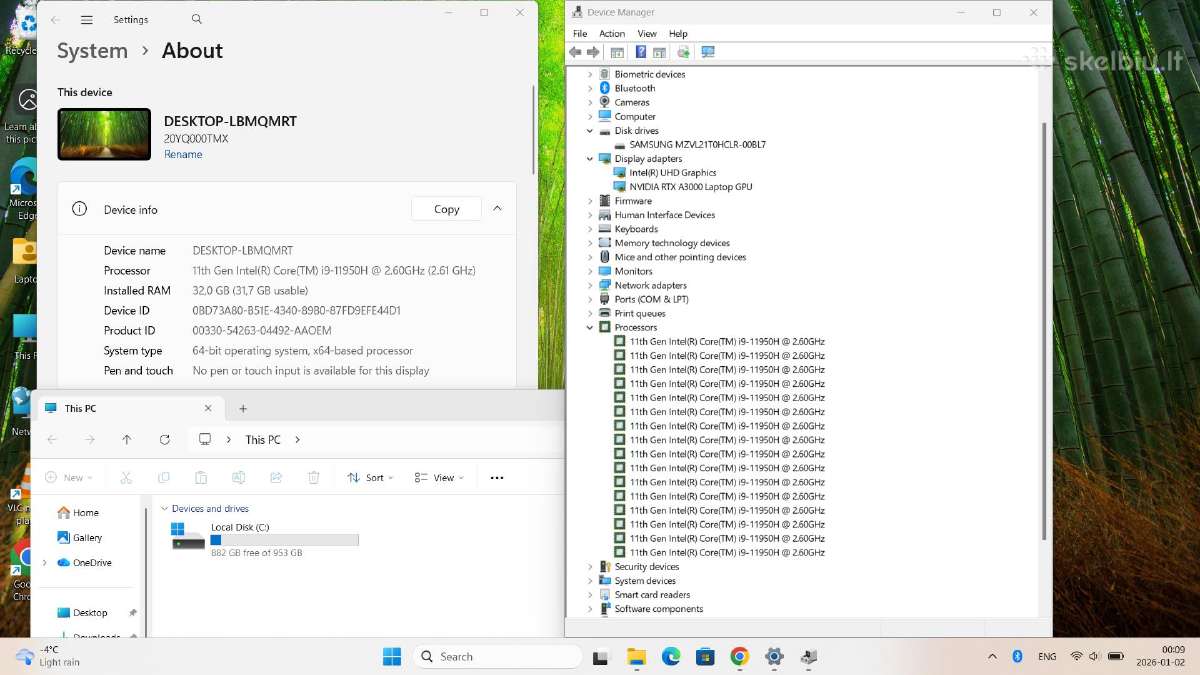Click the Cut scissors icon in File Explorer
1200x675 pixels.
pyautogui.click(x=126, y=478)
